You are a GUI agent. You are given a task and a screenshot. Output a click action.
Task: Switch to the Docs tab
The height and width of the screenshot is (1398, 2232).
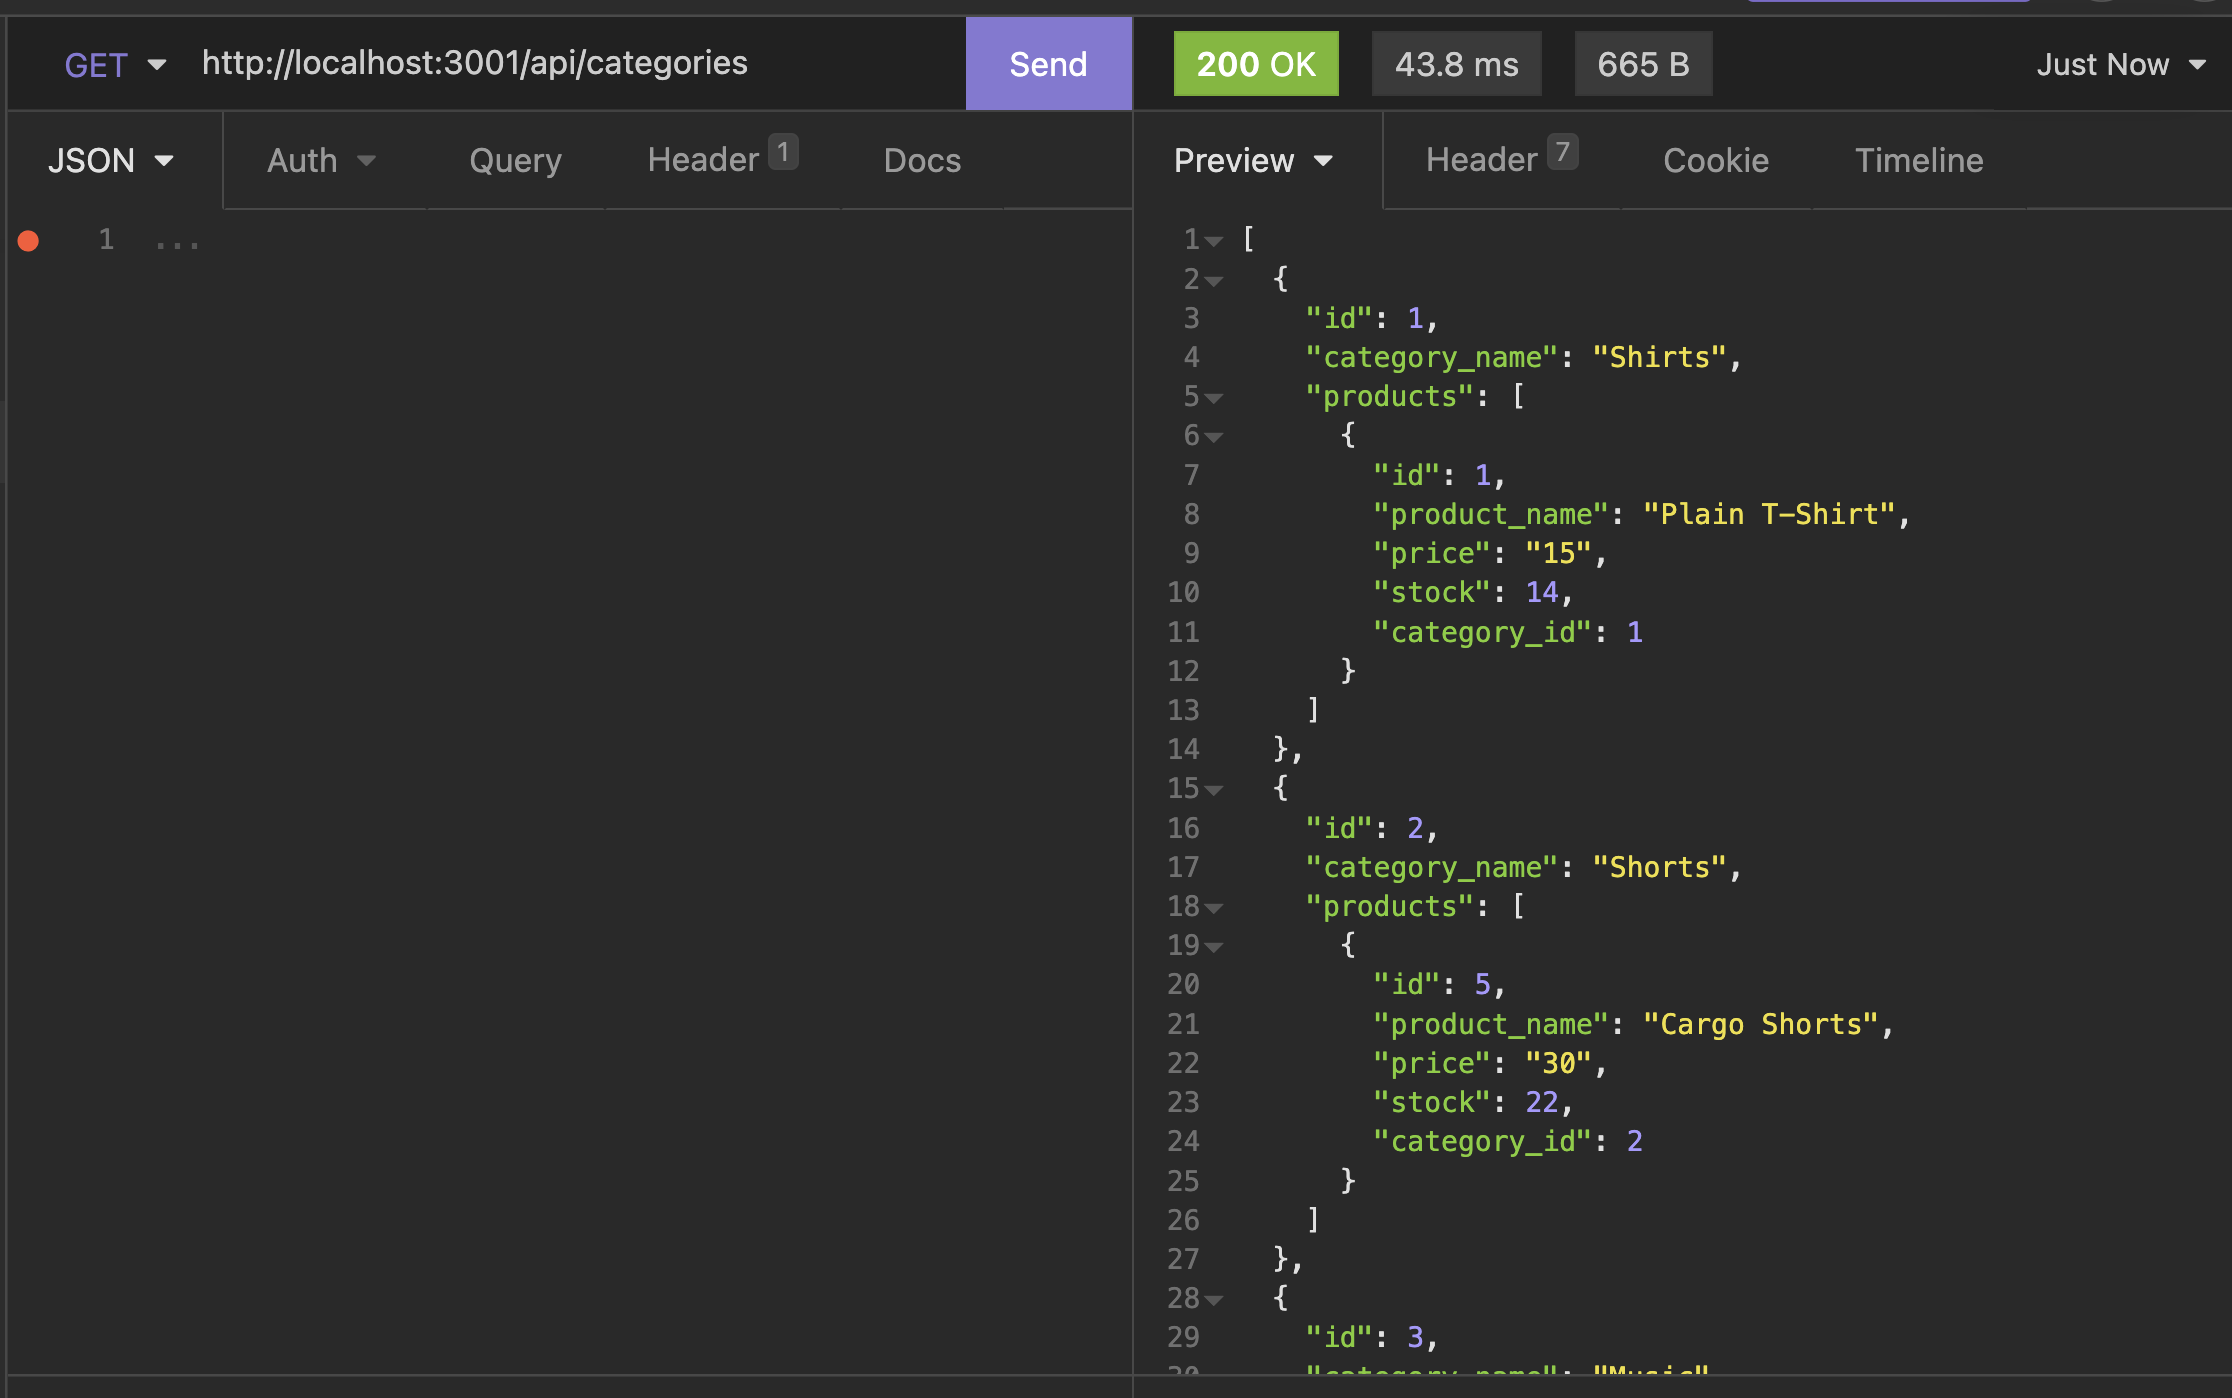921,160
